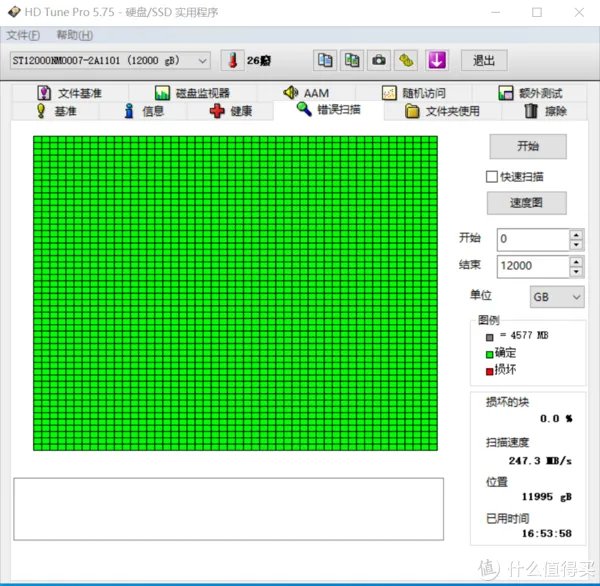Screen dimensions: 600x586
Task: Click the 开始 start scan button
Action: 528,146
